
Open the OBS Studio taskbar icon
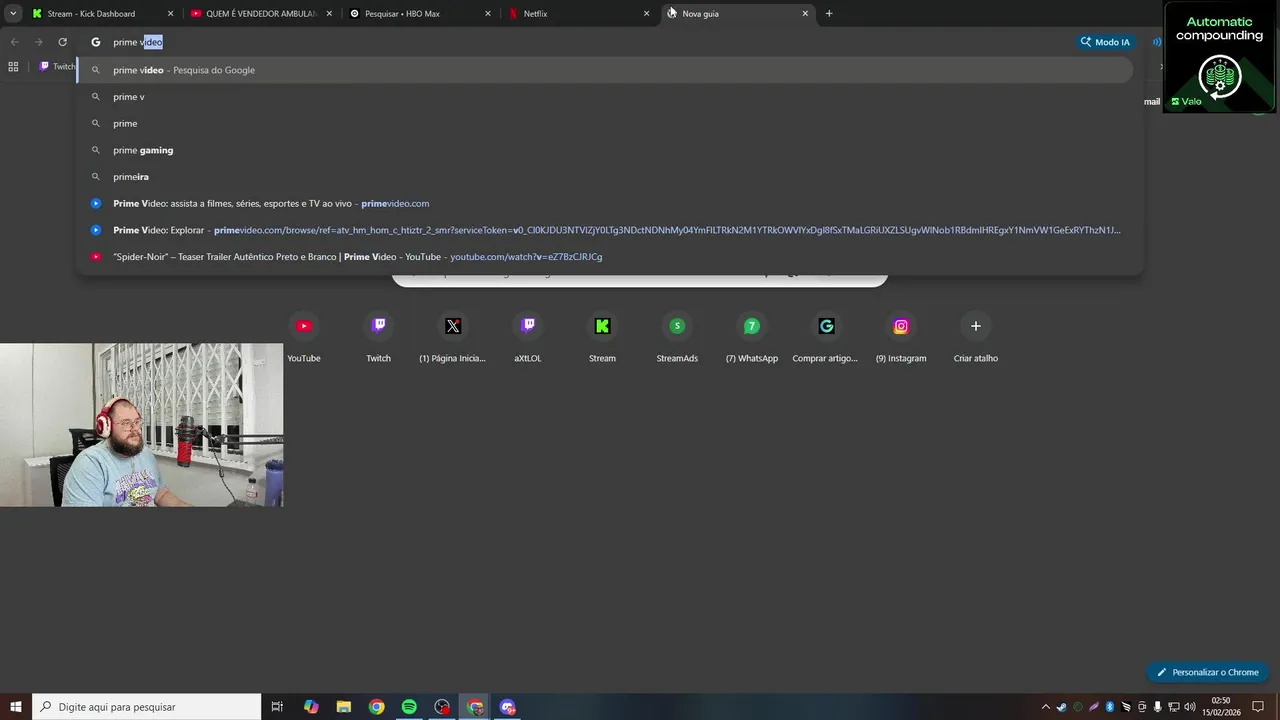pyautogui.click(x=442, y=707)
